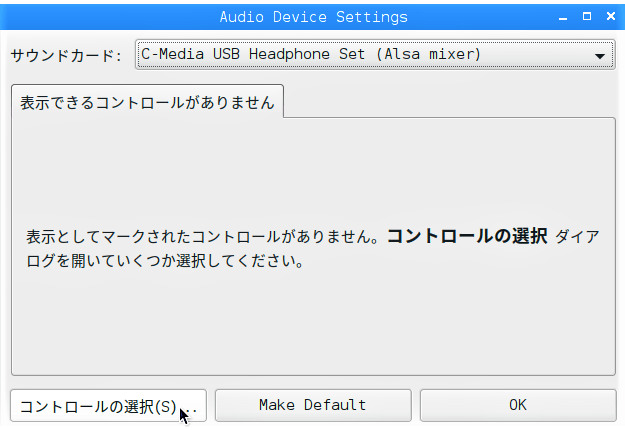Minimize the Audio Device Settings window
The image size is (625, 430).
coord(563,18)
